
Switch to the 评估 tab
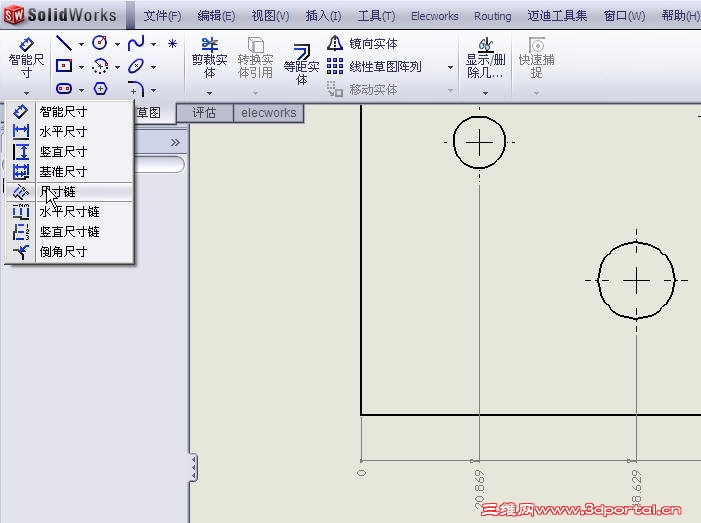[205, 113]
